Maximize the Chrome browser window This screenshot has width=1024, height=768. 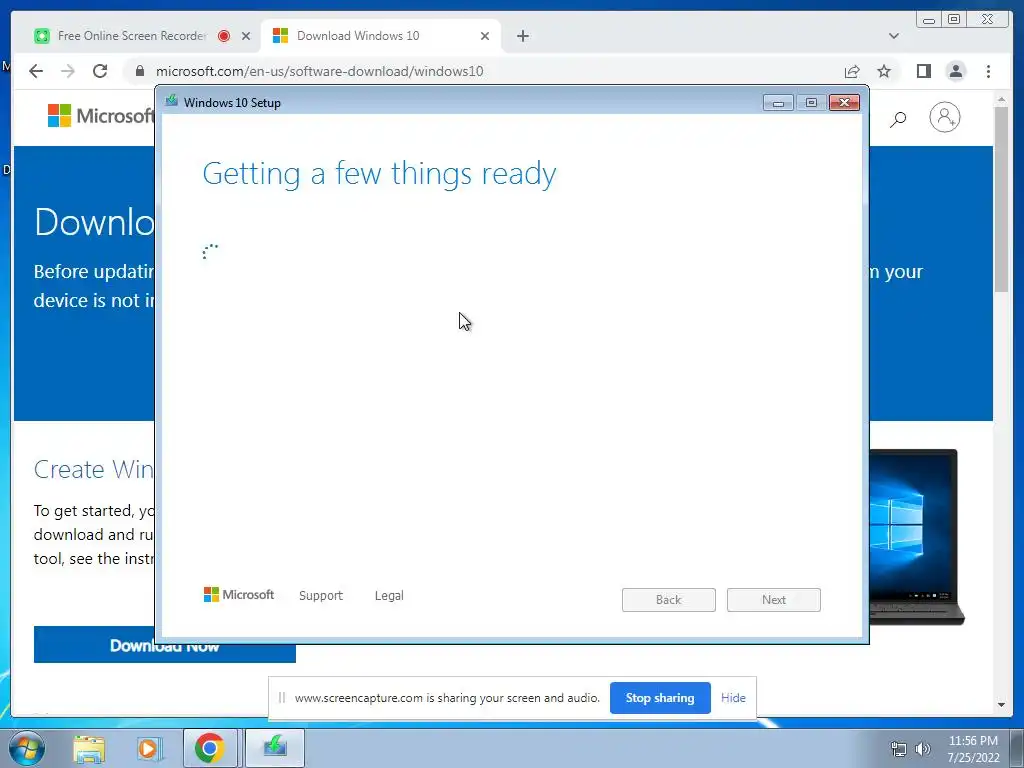point(954,20)
